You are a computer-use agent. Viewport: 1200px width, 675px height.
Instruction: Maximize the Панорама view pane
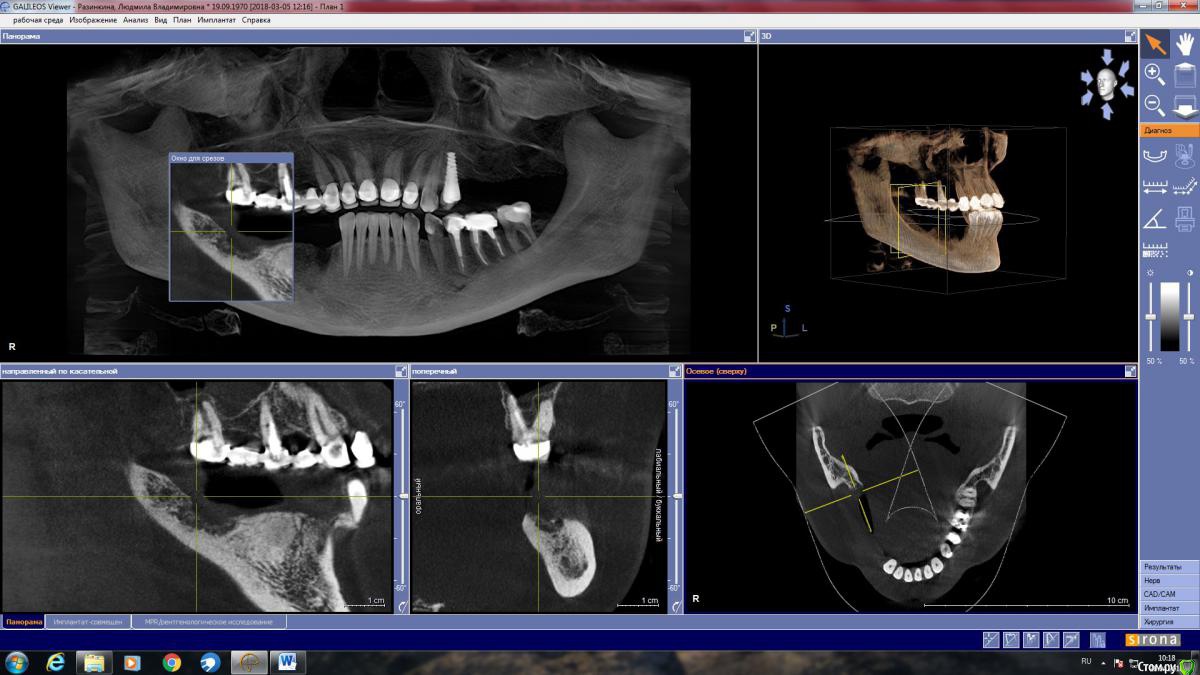pos(749,36)
